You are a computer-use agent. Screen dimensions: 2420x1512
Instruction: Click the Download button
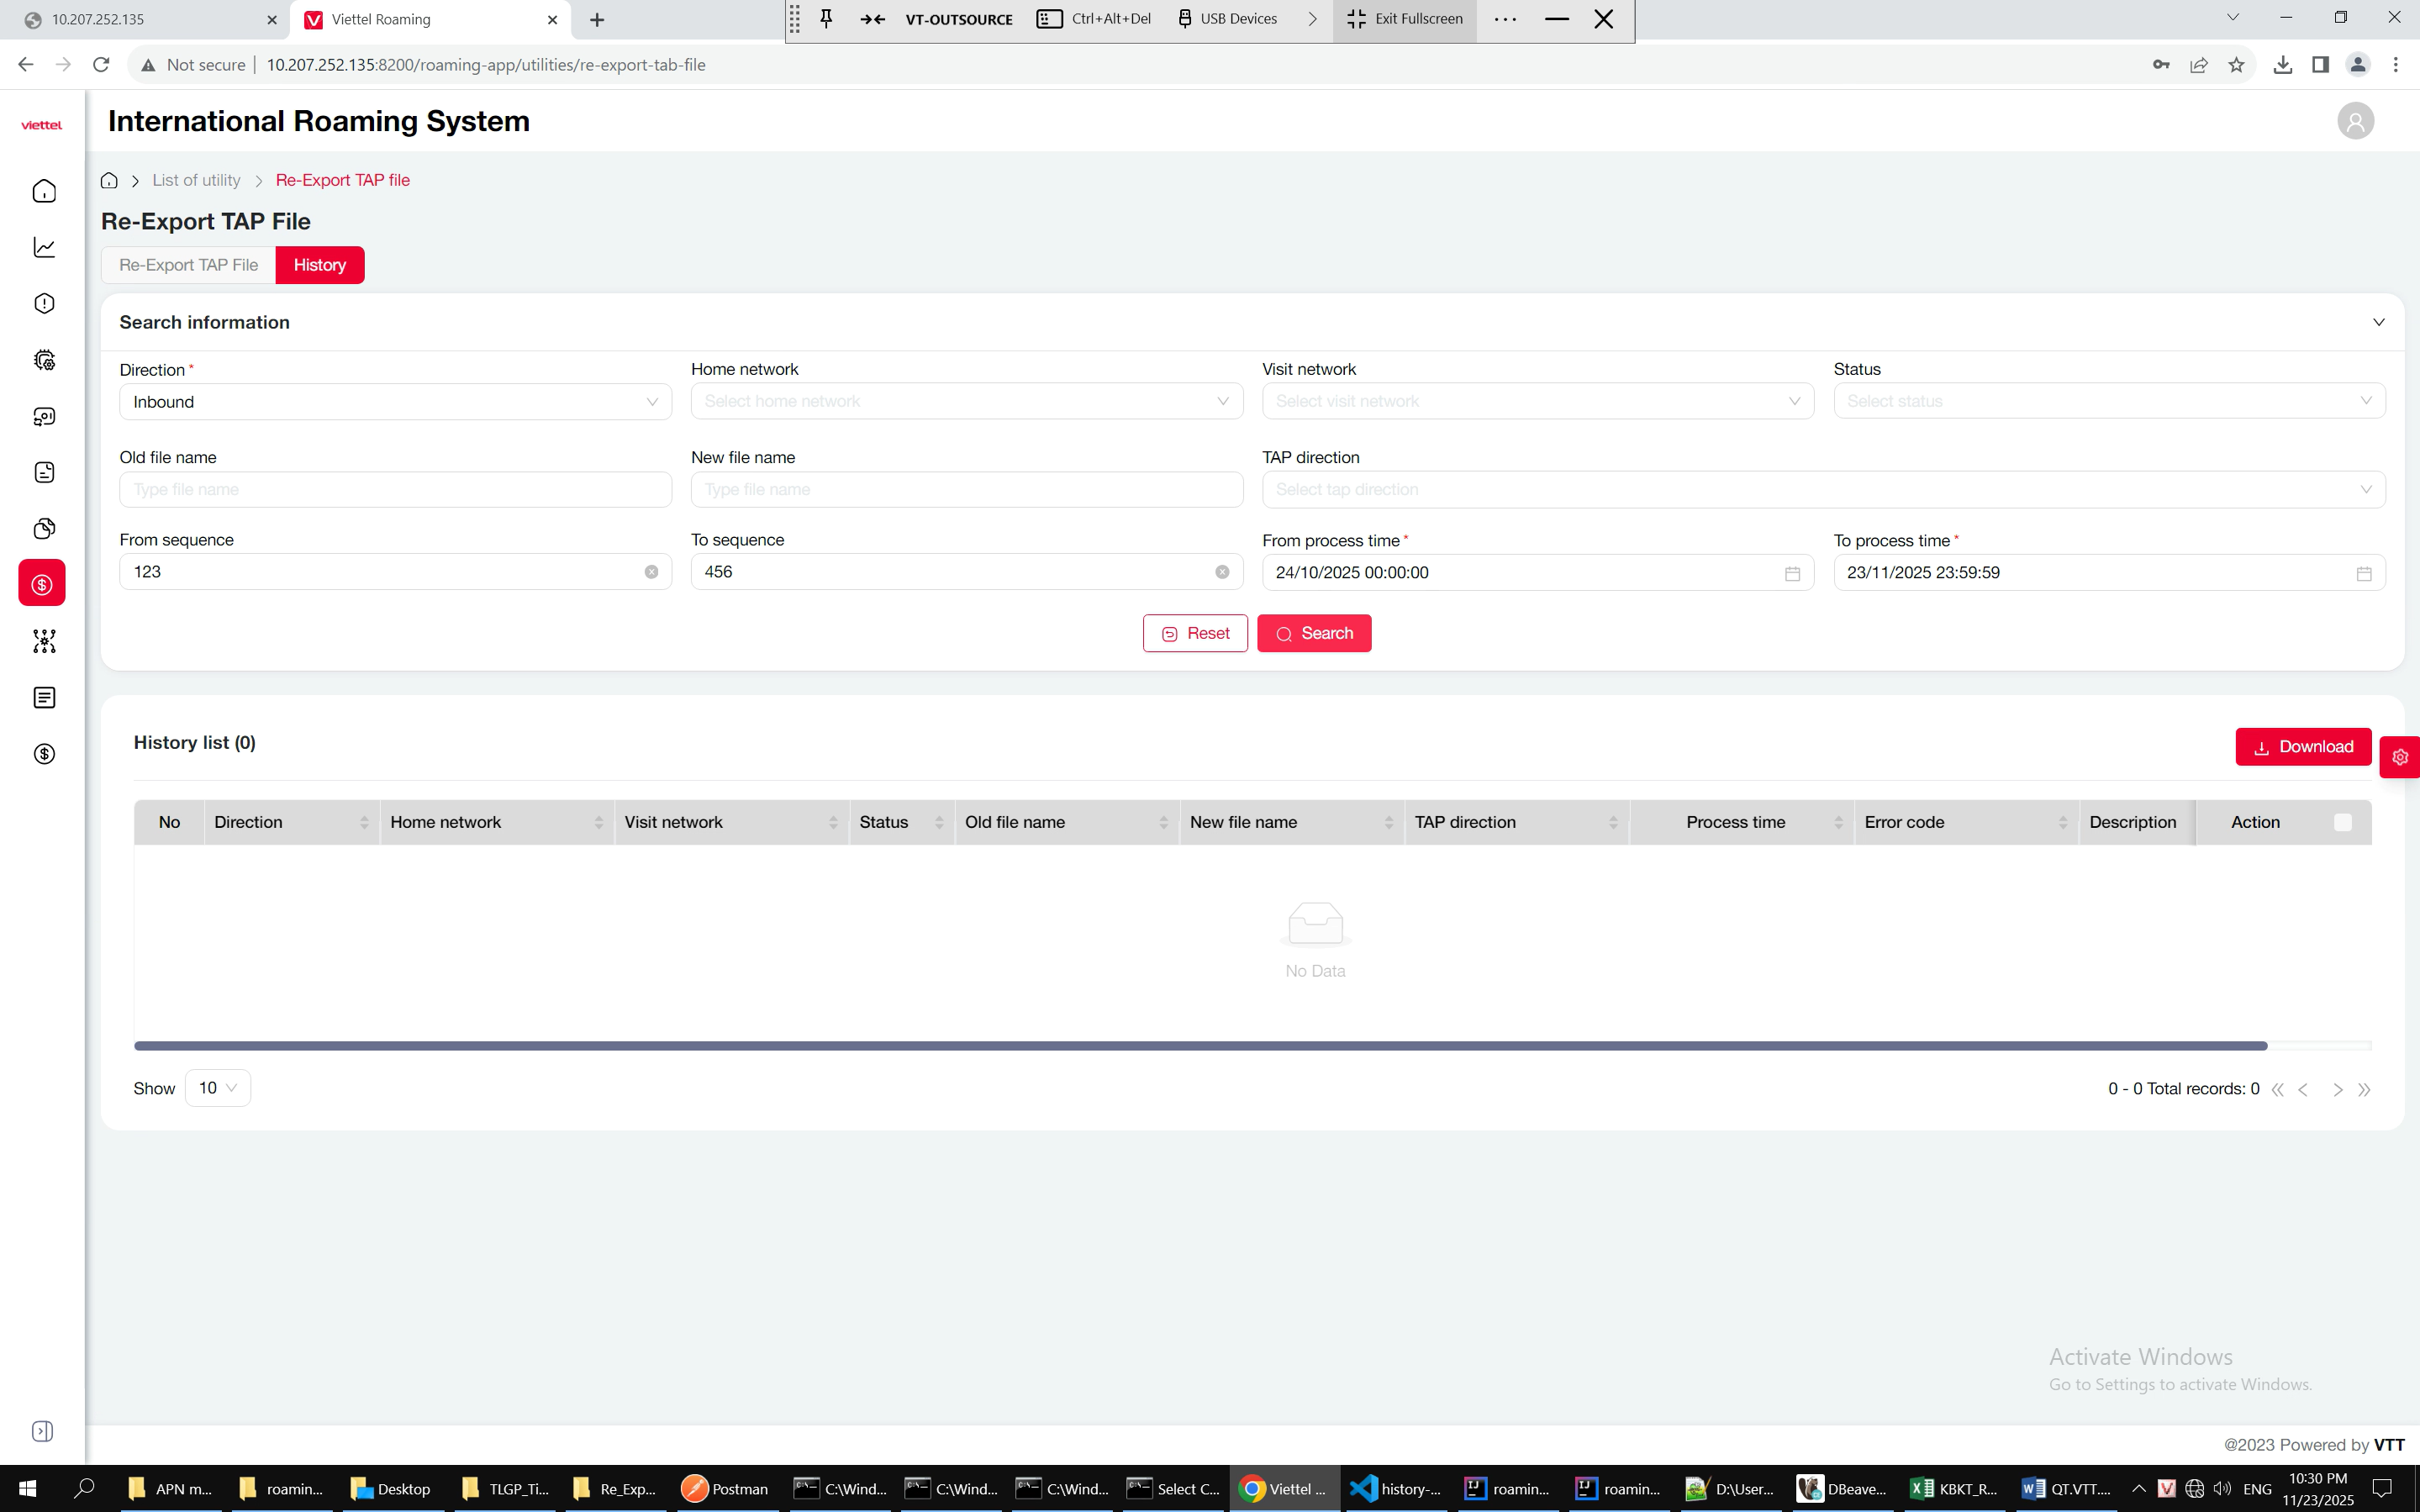pyautogui.click(x=2302, y=747)
